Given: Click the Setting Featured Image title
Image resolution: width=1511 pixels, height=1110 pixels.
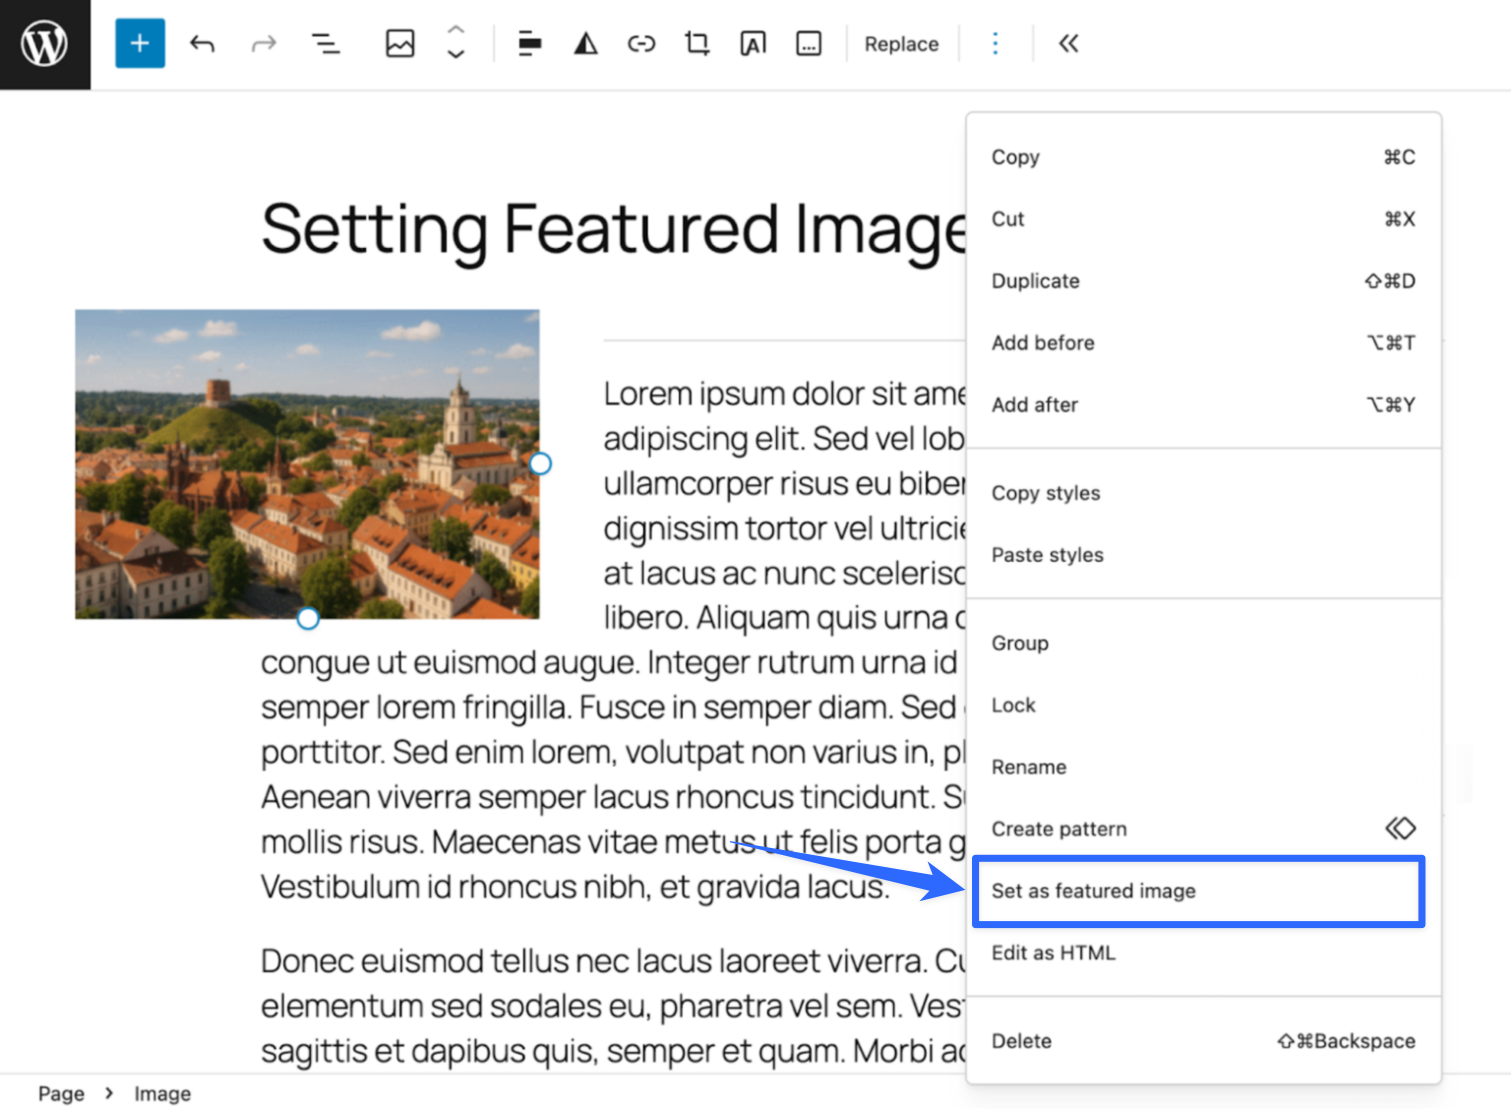Looking at the screenshot, I should click(613, 230).
